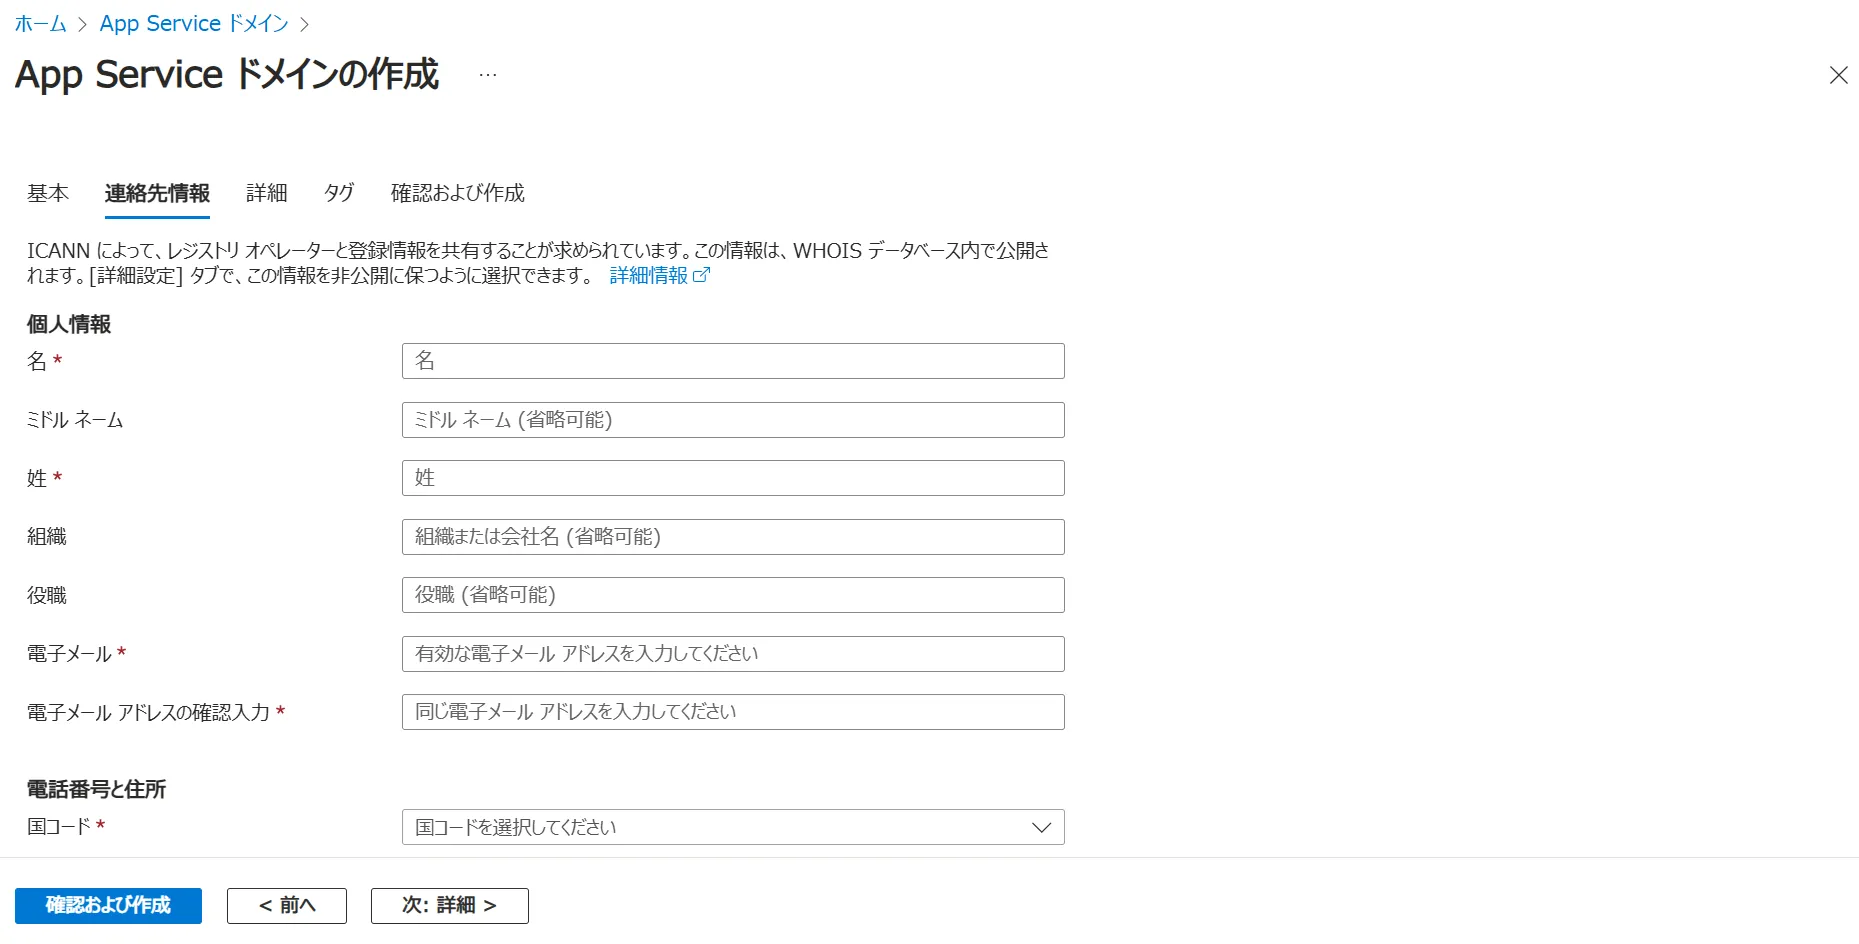
Task: Click the 電話番号と住所 section heading
Action: coord(96,789)
